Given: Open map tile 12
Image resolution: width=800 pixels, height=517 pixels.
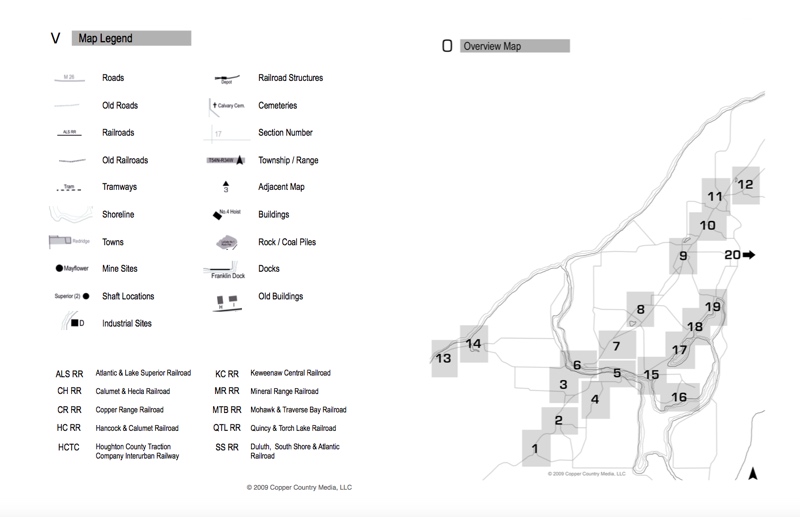Looking at the screenshot, I should [x=746, y=185].
